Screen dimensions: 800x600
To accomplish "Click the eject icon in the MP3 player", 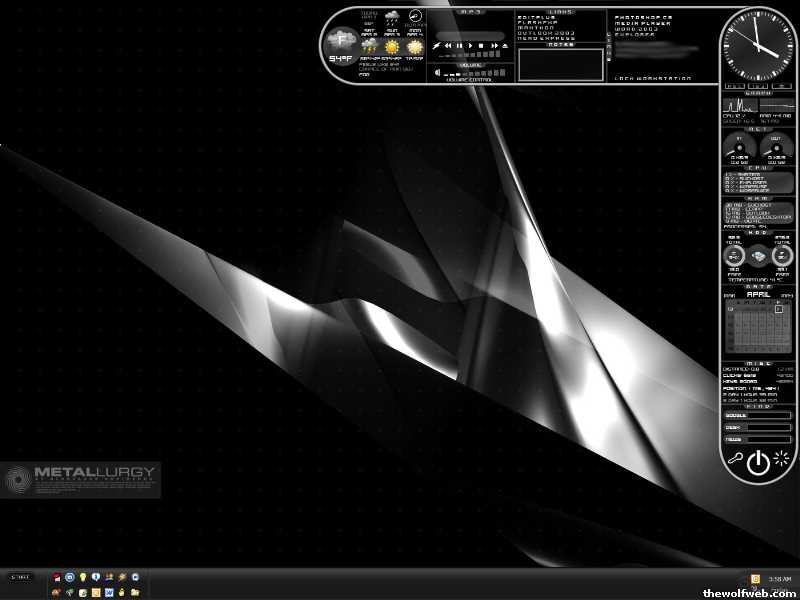I will pos(505,45).
